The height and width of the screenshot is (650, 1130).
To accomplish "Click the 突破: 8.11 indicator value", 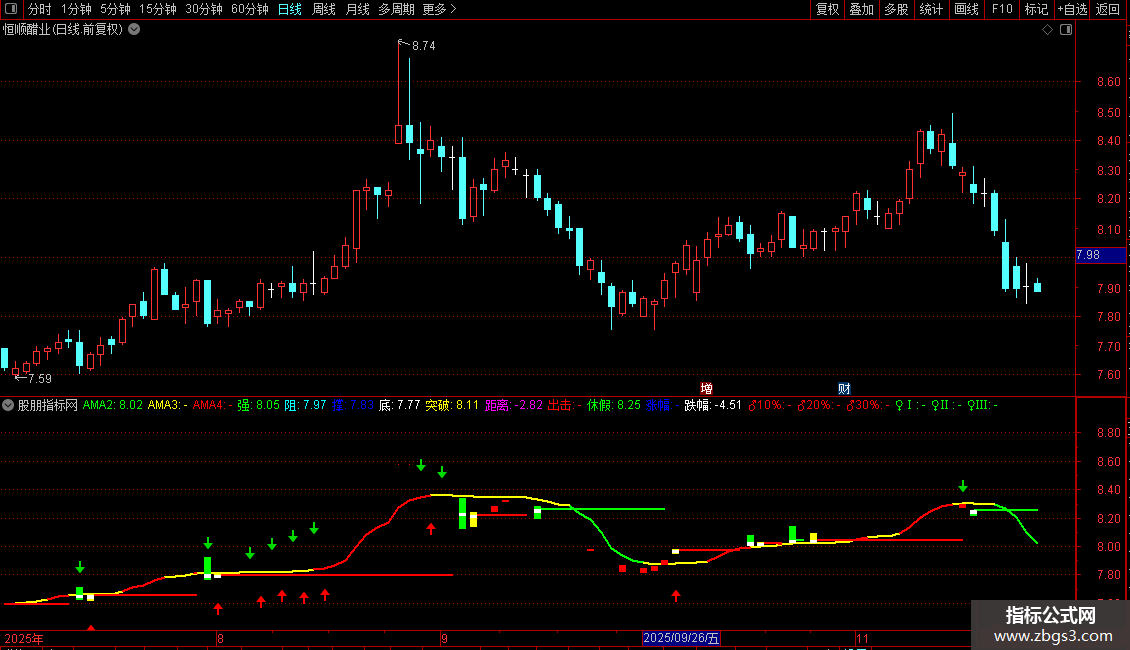I will tap(452, 405).
